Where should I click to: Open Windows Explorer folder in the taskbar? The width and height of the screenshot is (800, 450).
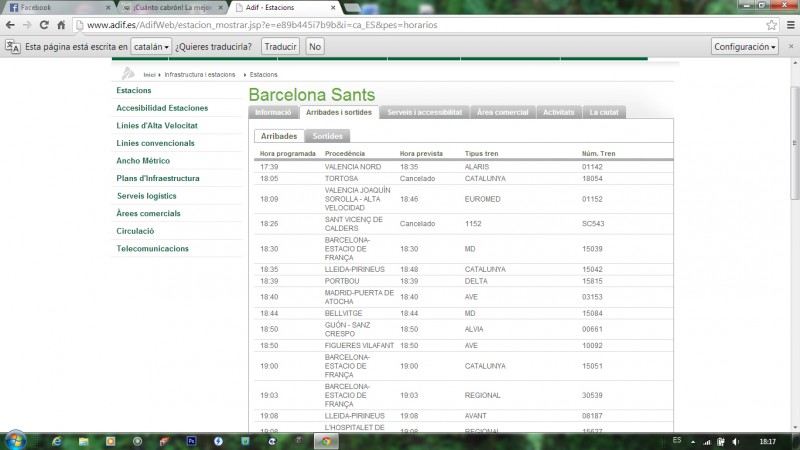(84, 441)
